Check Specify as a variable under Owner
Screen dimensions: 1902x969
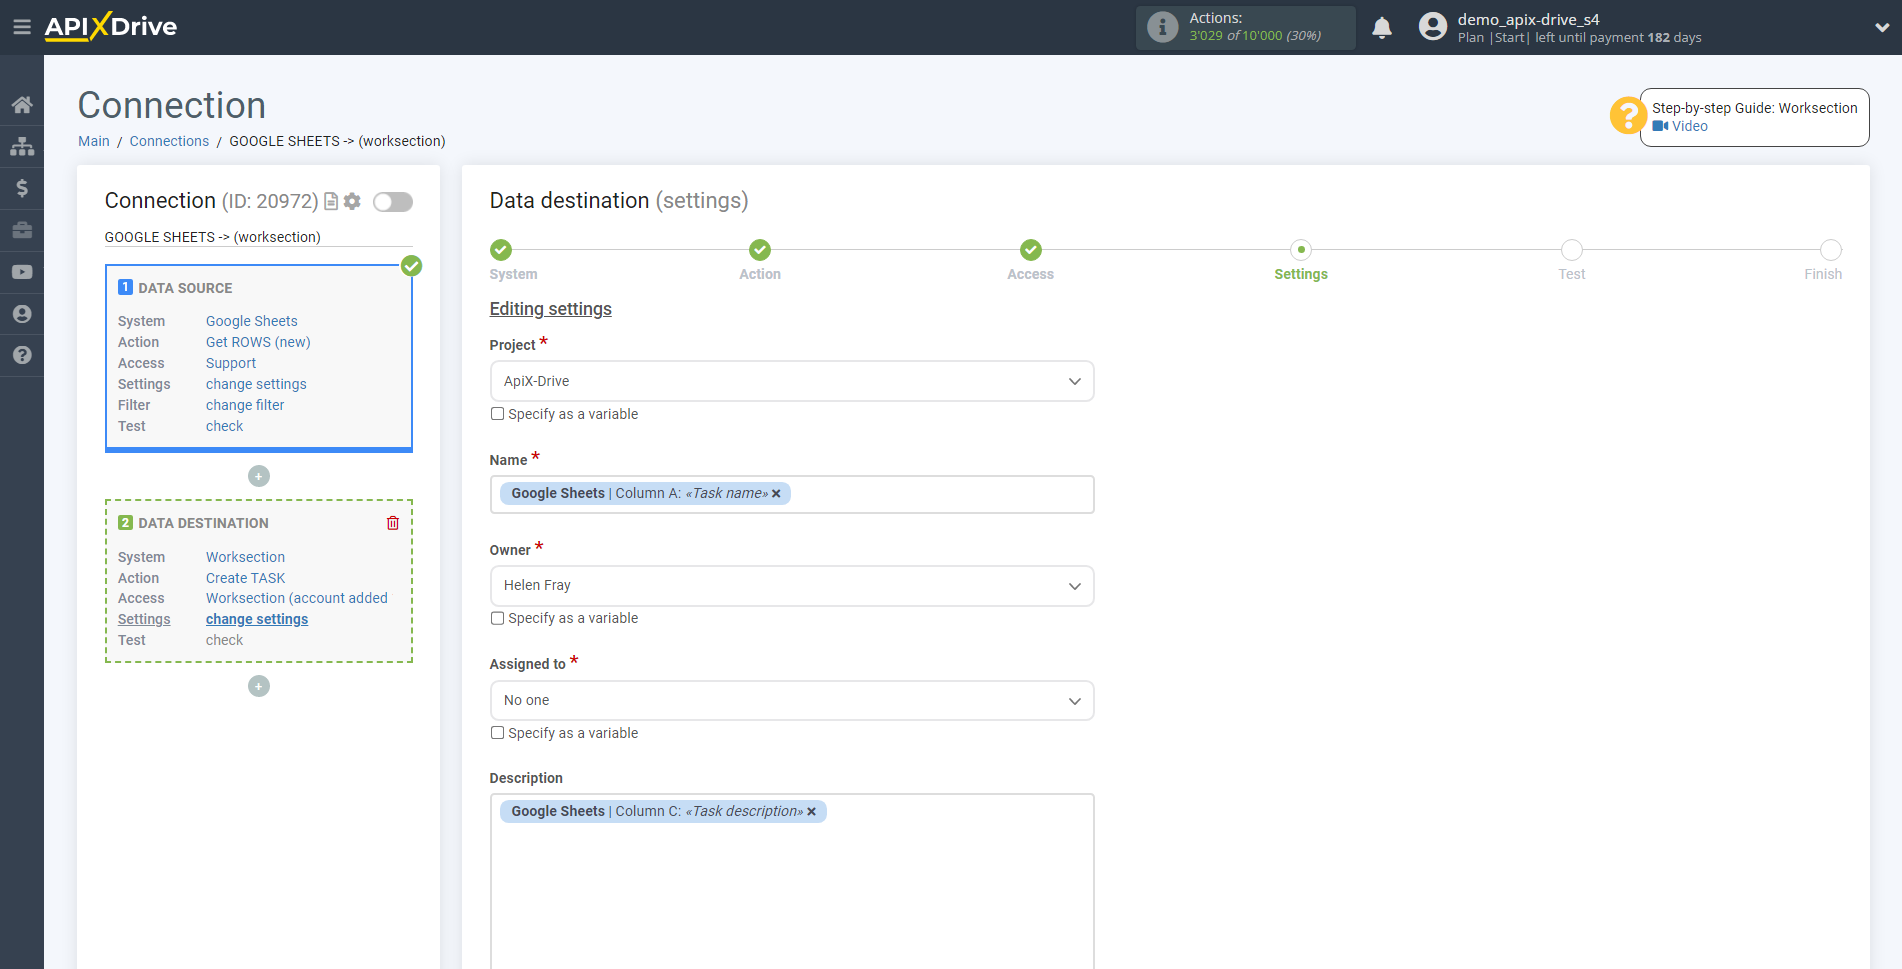497,618
